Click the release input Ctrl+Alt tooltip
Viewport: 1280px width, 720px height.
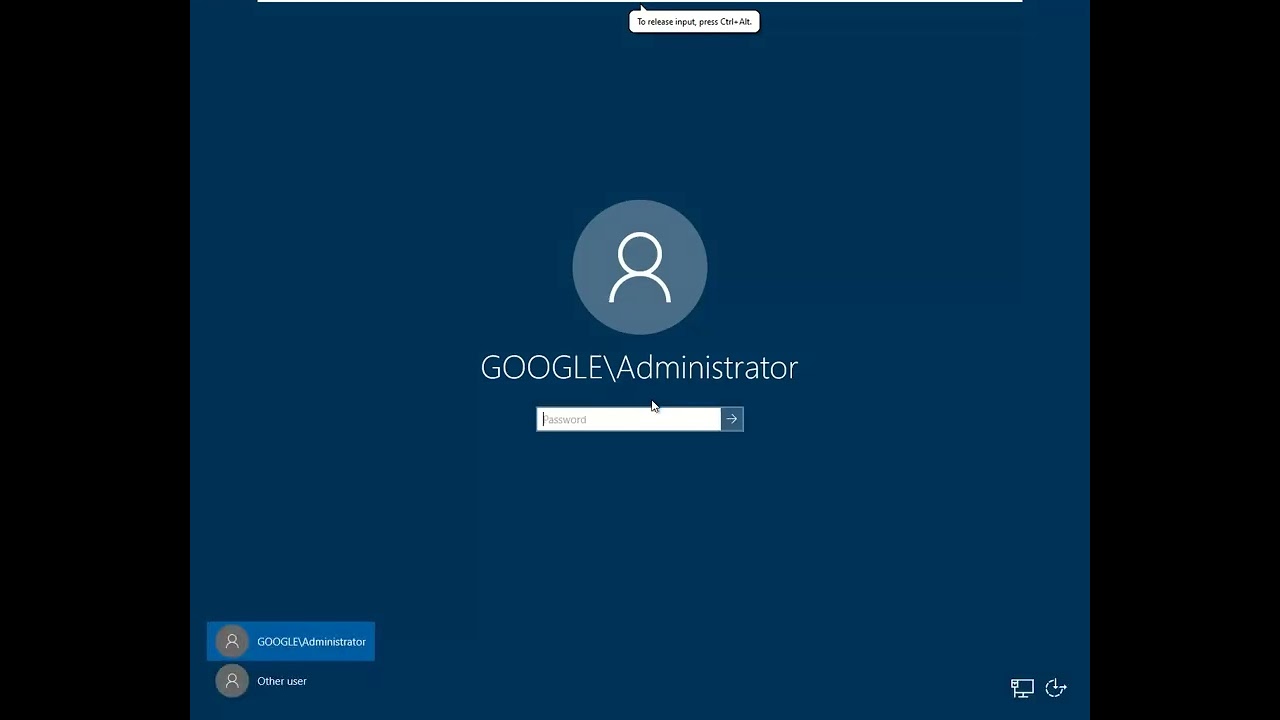[x=694, y=21]
